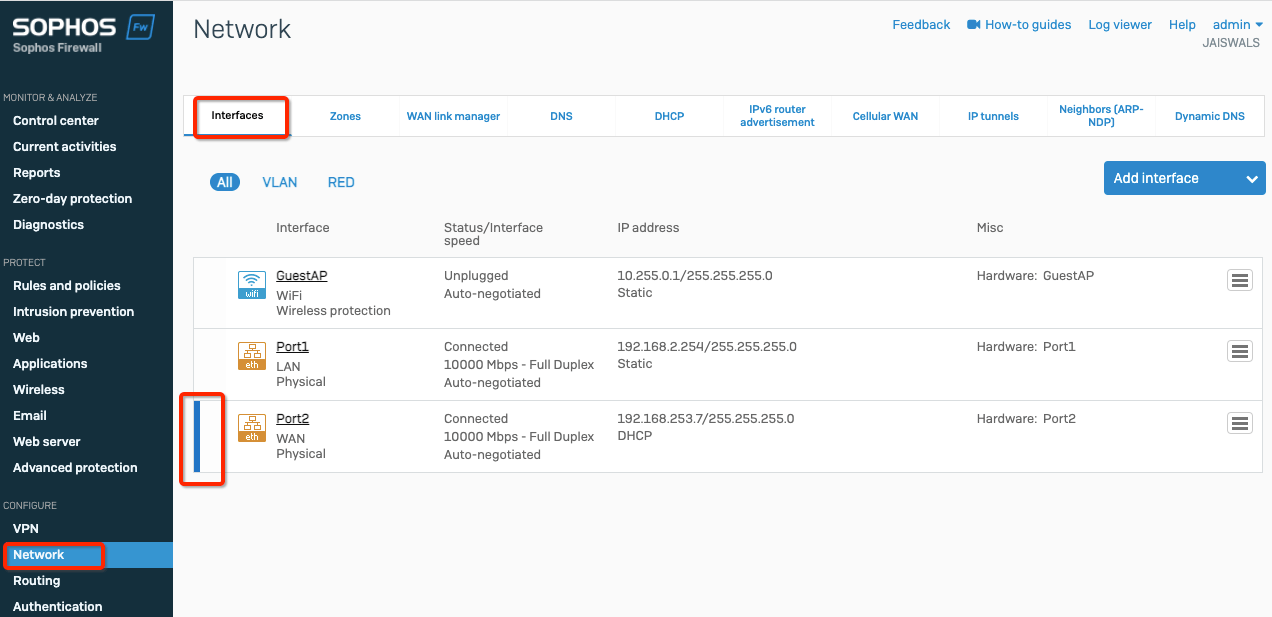Click the Port2 ethernet interface icon
The height and width of the screenshot is (617, 1272).
tap(252, 428)
